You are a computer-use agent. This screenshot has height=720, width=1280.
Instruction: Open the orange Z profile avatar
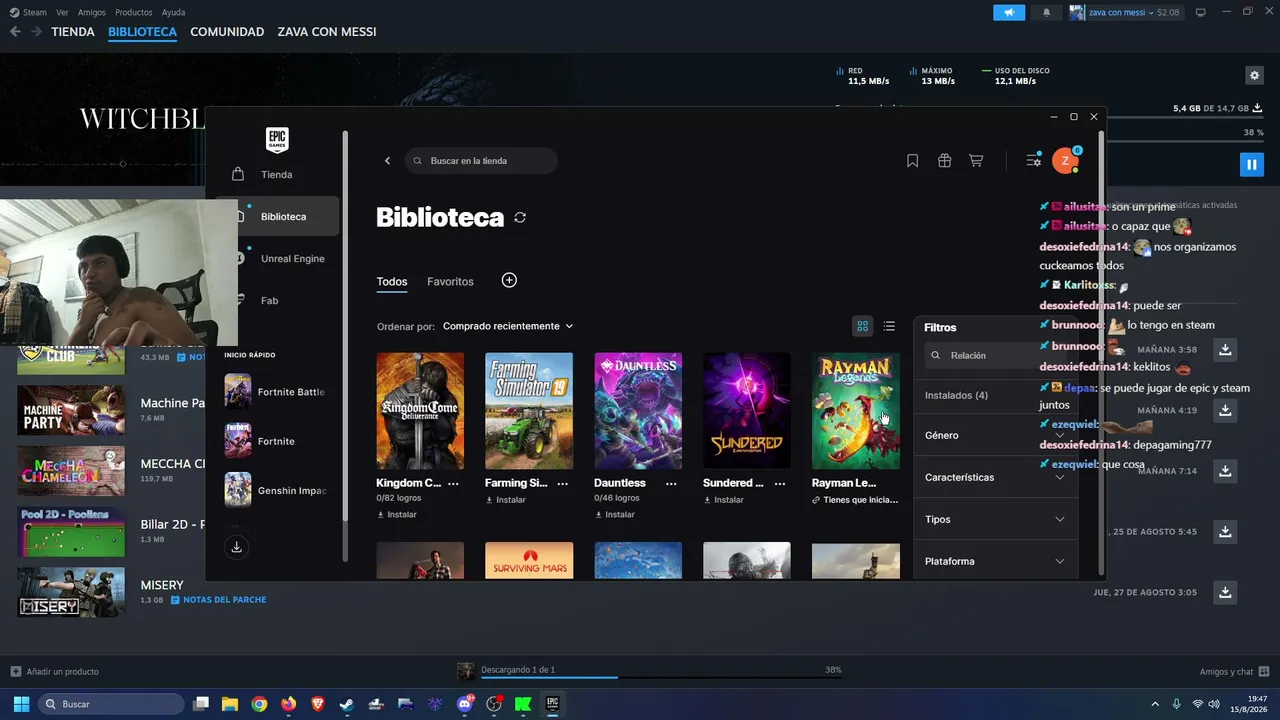1066,160
